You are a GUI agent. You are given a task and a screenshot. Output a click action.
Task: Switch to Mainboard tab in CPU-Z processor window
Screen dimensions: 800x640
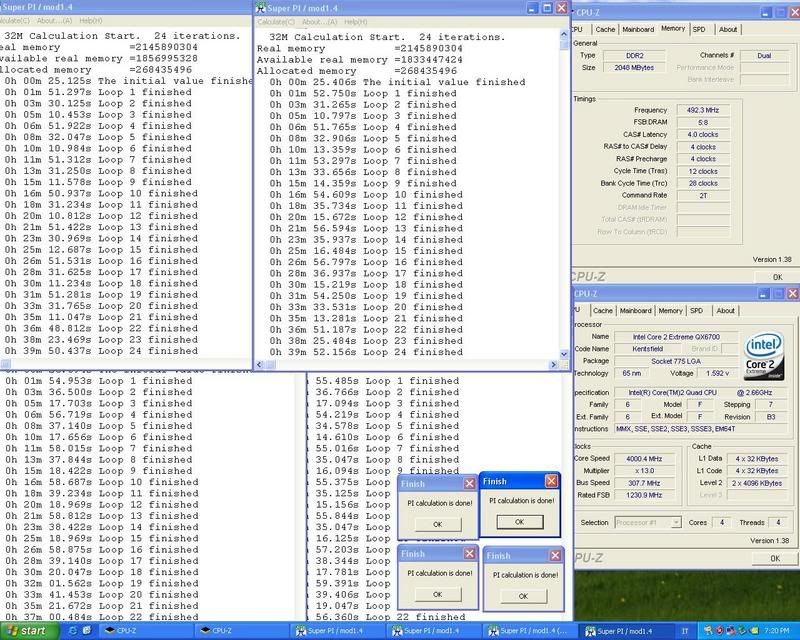coord(635,310)
